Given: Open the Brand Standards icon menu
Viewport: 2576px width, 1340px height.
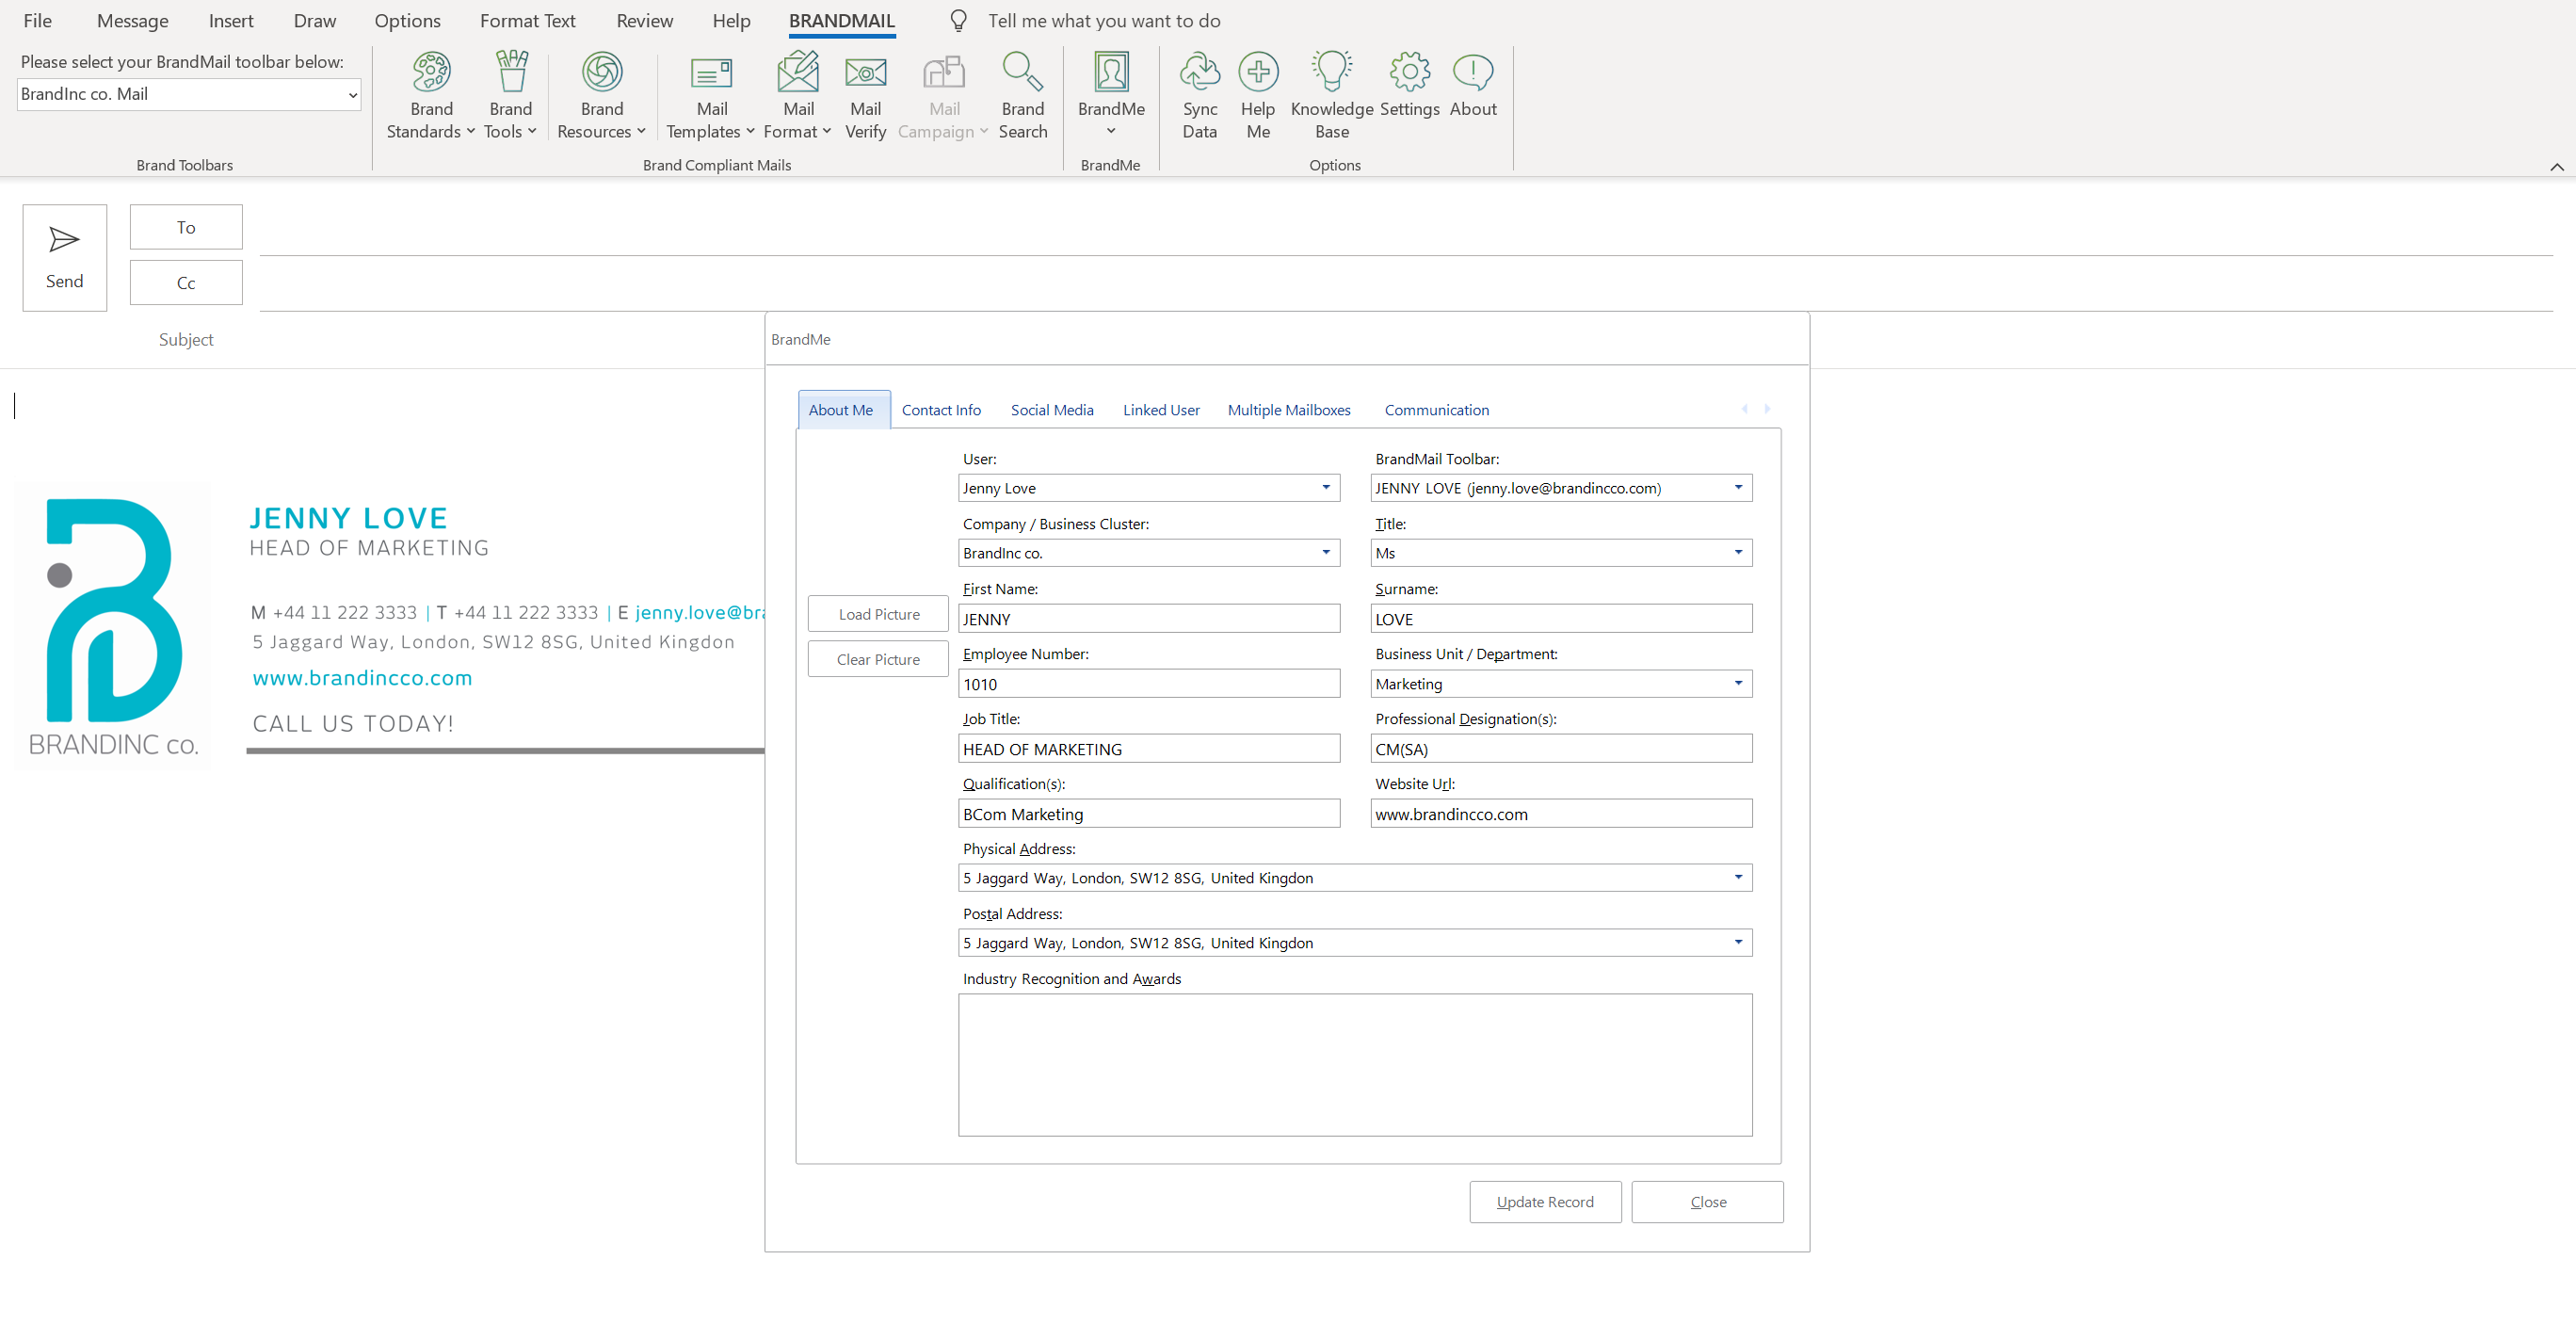Looking at the screenshot, I should pyautogui.click(x=431, y=72).
